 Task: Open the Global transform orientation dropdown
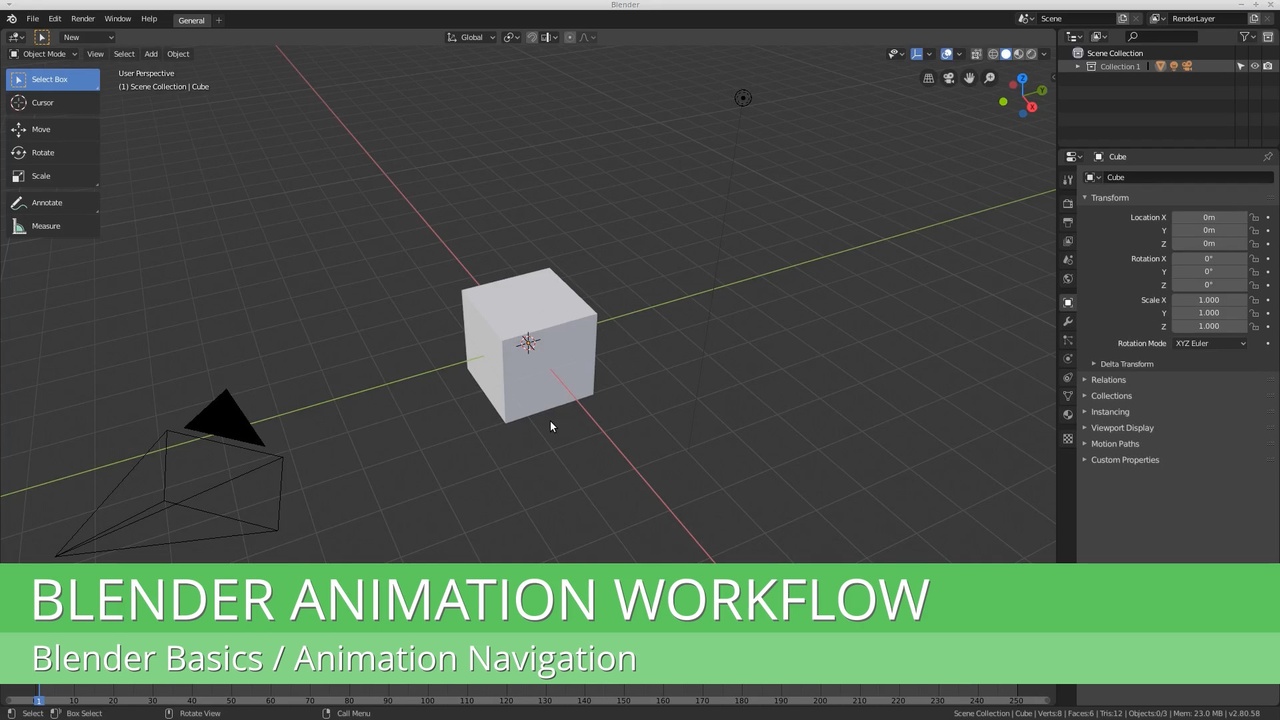pyautogui.click(x=471, y=37)
